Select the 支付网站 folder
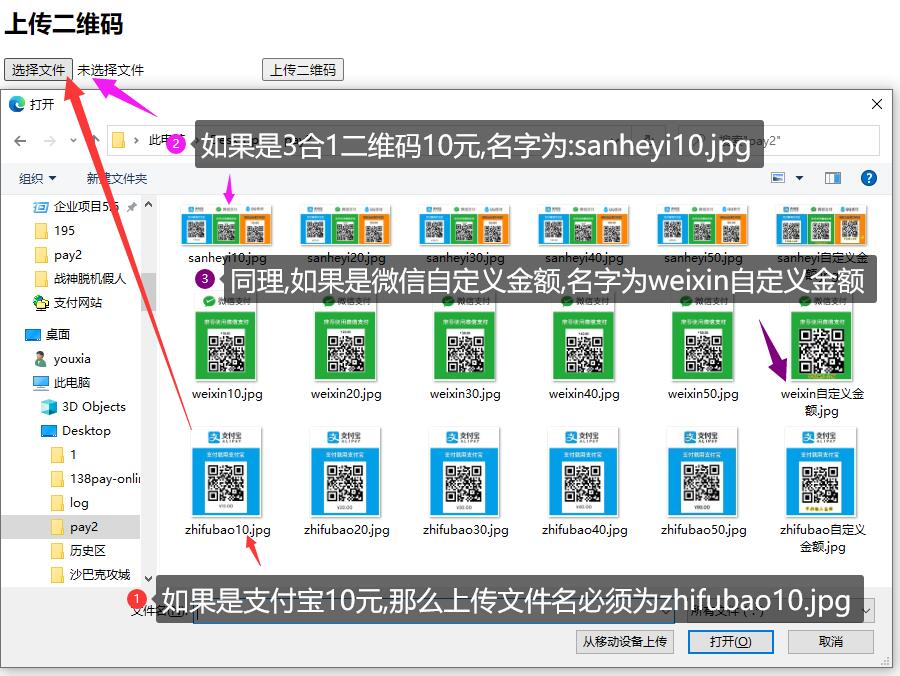Viewport: 900px width, 676px height. 68,302
